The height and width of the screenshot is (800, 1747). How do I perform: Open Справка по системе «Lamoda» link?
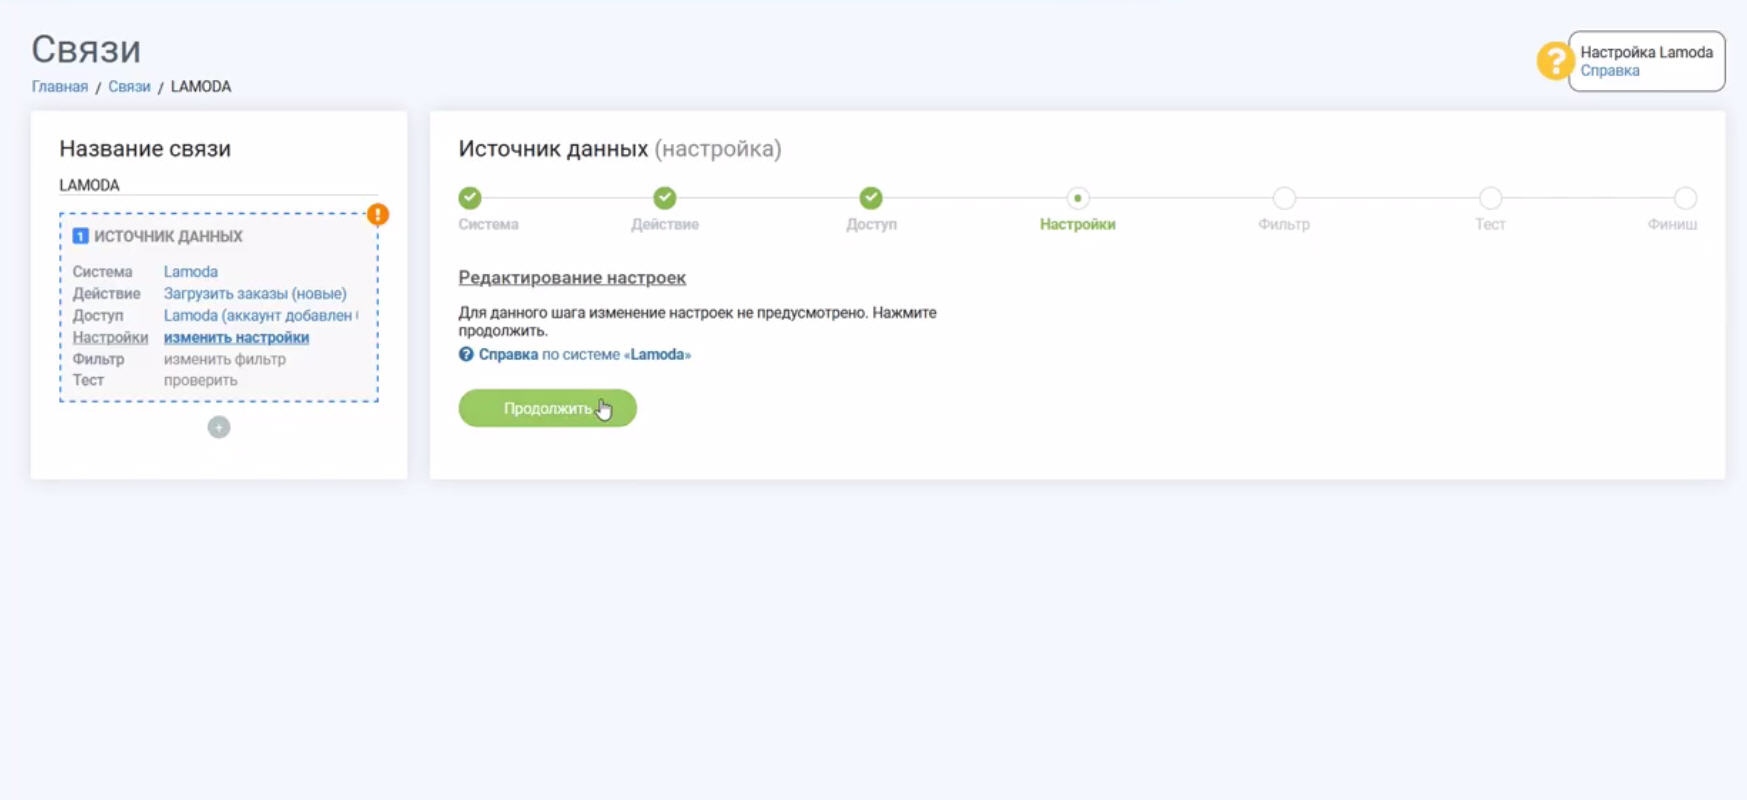[584, 354]
